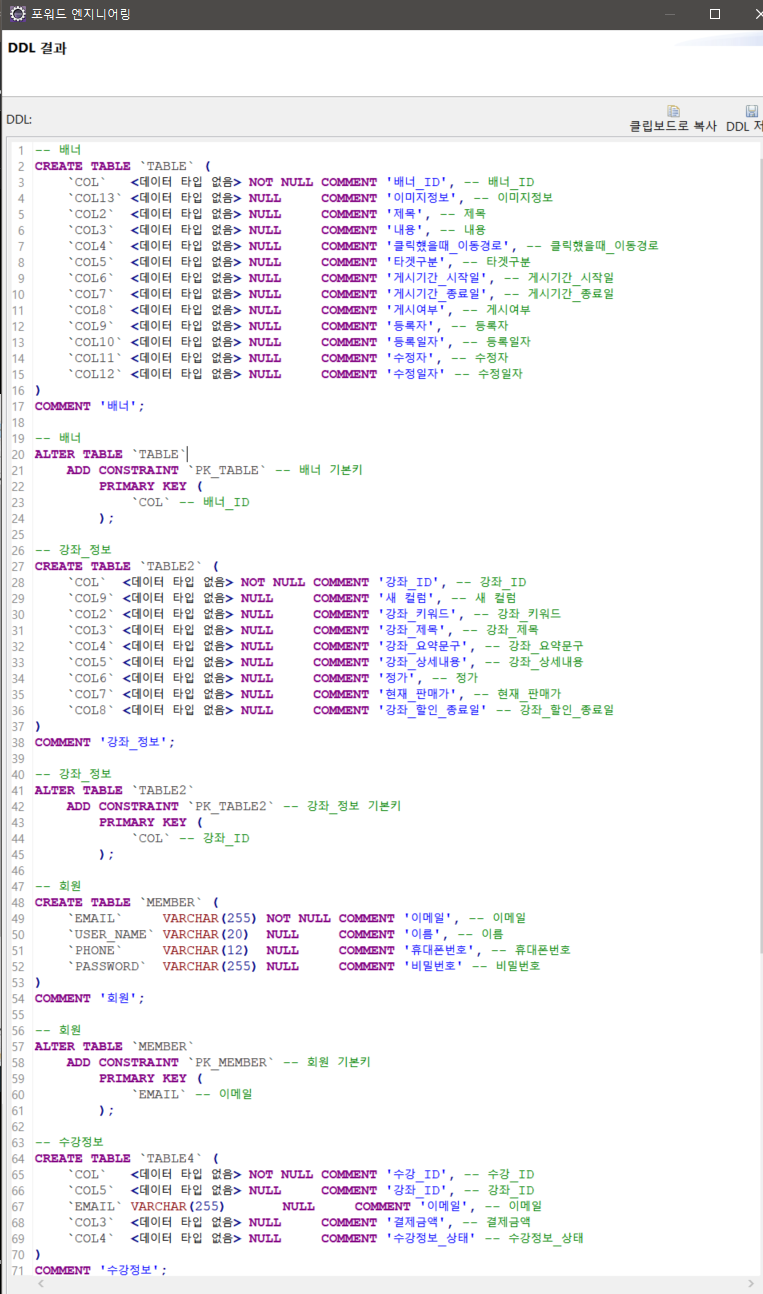Click the gear icon in the title bar
This screenshot has width=763, height=1294.
coord(17,14)
